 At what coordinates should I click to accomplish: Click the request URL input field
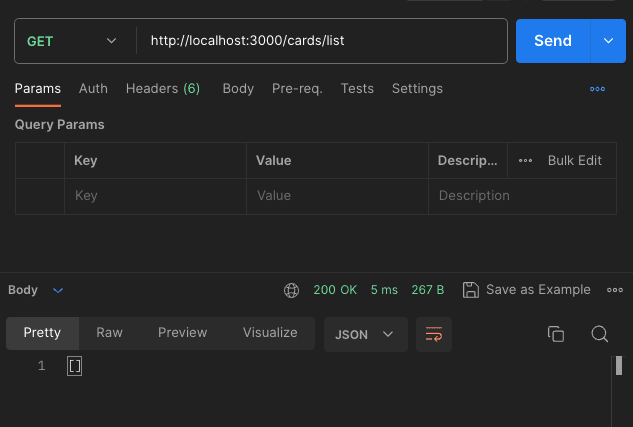tap(320, 41)
